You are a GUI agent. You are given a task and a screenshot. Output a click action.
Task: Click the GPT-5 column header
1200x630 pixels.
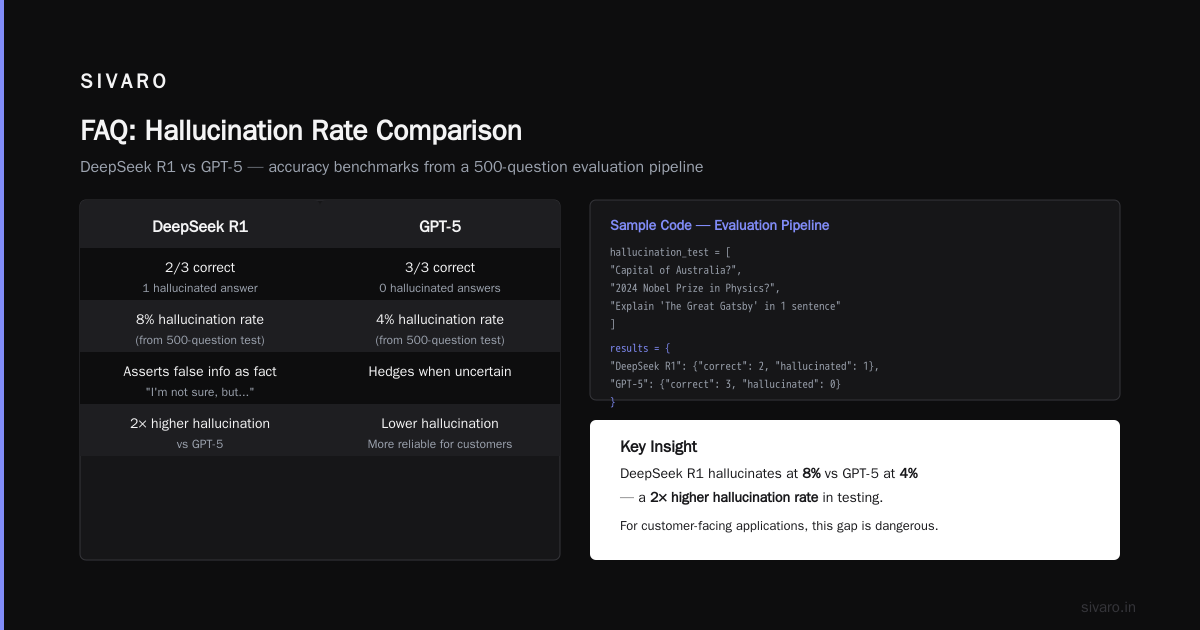coord(440,227)
